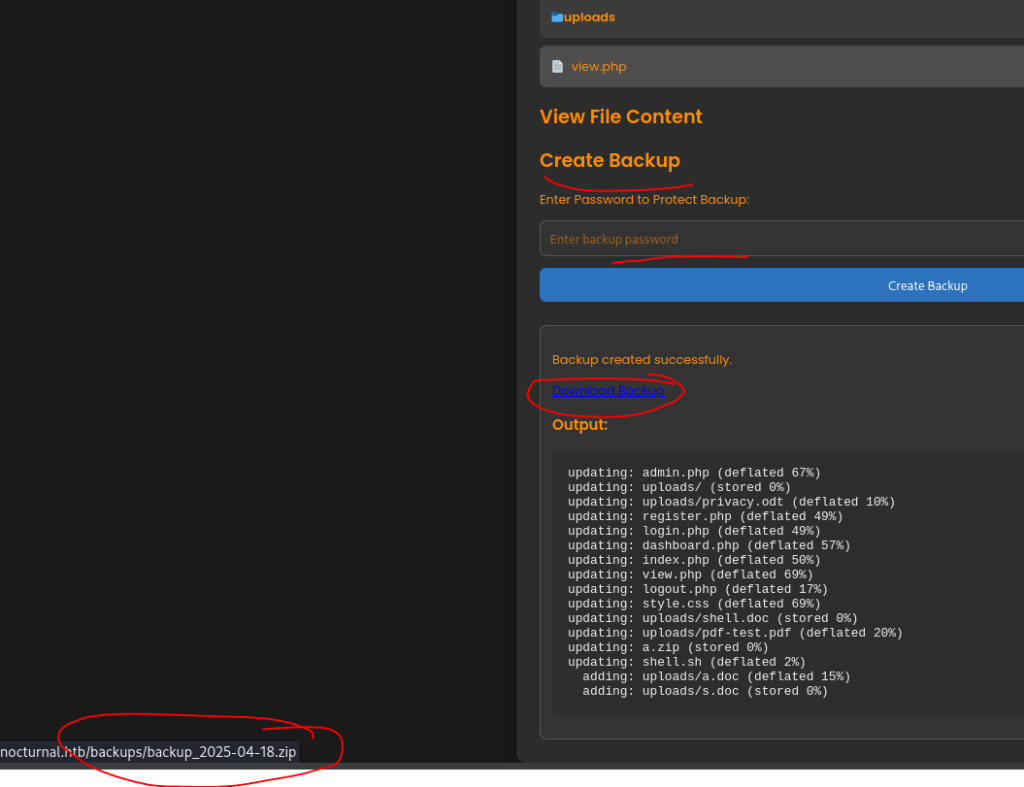Open the uploads folder link
Viewport: 1024px width, 787px height.
[589, 17]
